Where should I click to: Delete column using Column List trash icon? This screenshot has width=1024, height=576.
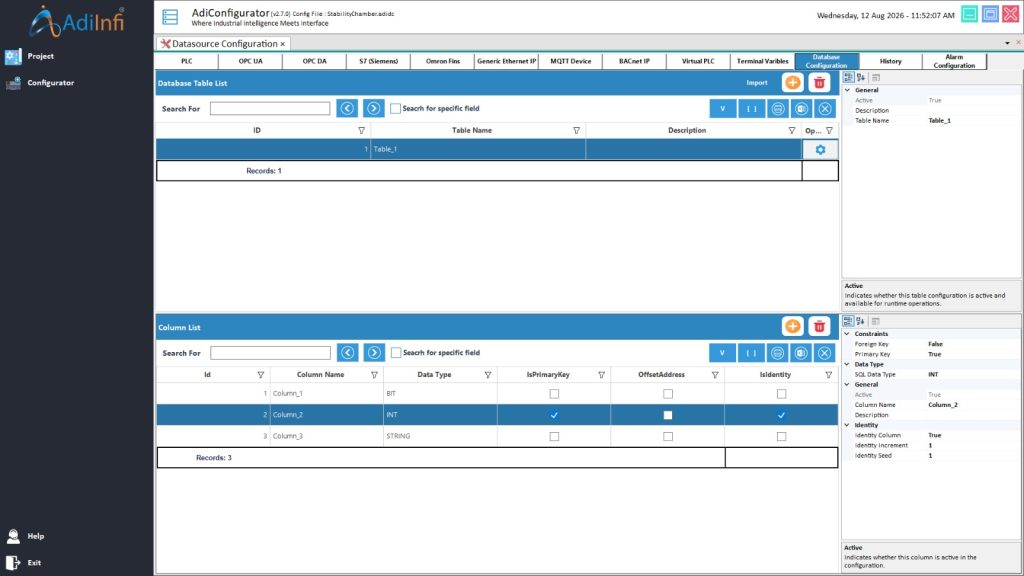819,327
